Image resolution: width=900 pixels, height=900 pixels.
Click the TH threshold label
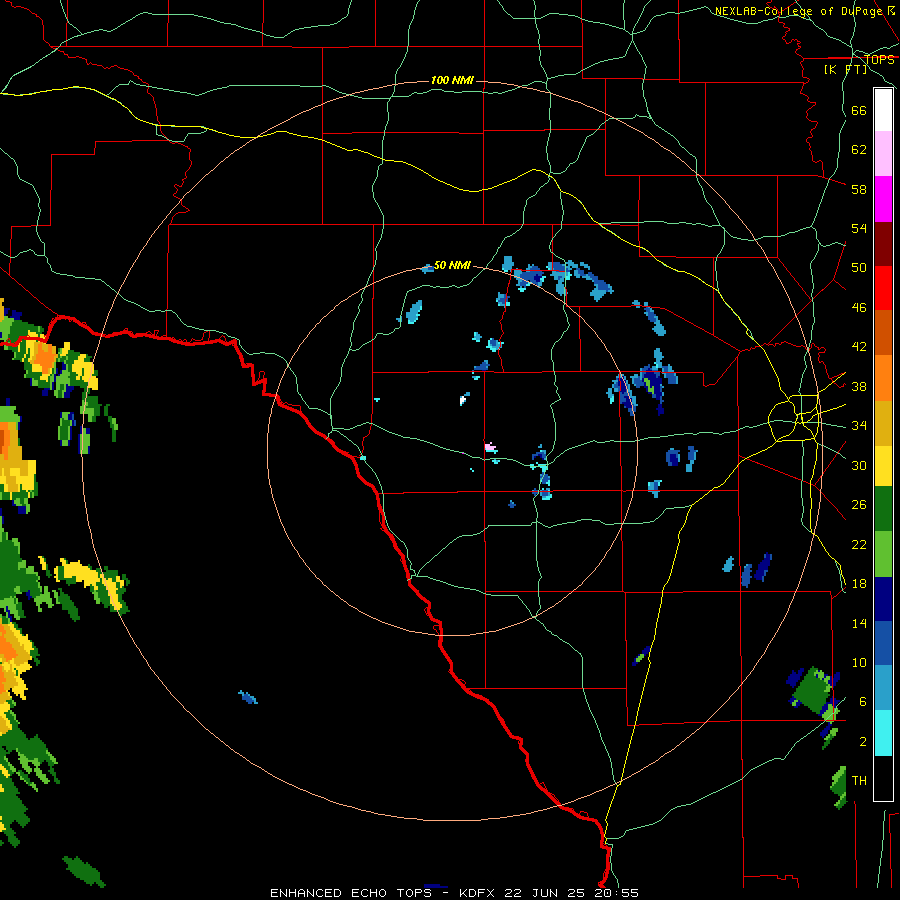[x=859, y=780]
